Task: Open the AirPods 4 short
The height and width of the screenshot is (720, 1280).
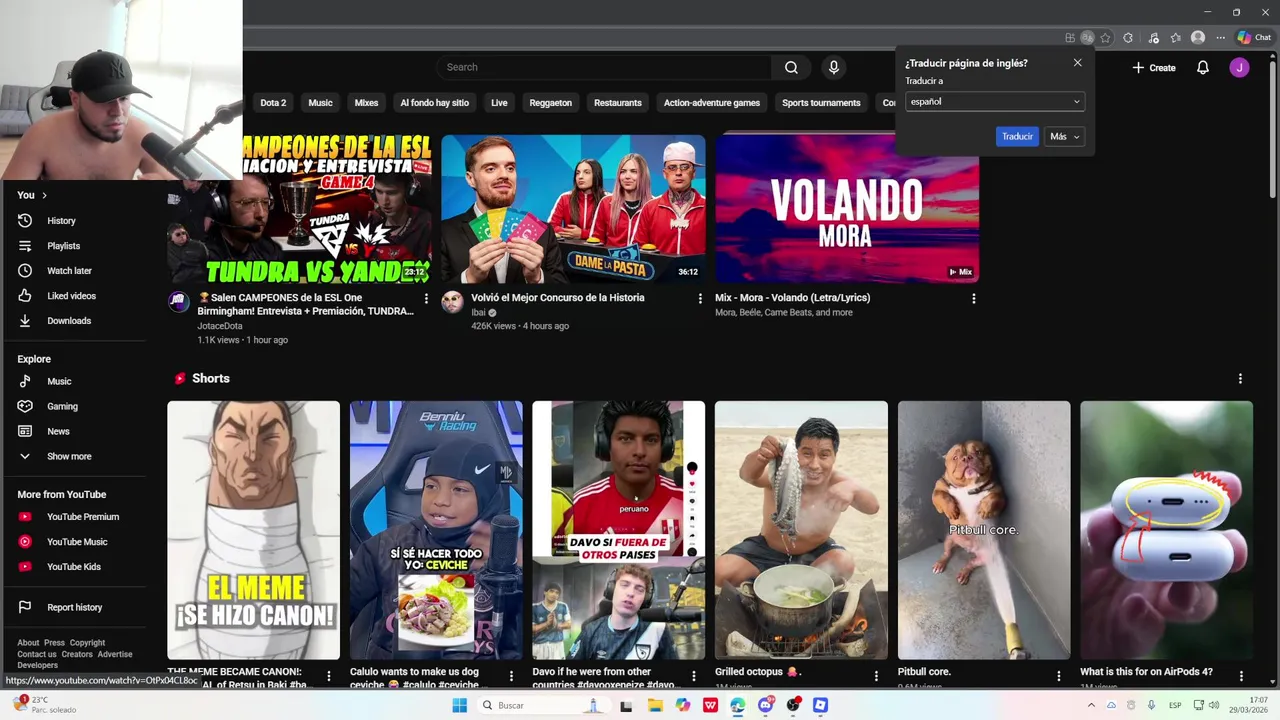Action: [1166, 530]
